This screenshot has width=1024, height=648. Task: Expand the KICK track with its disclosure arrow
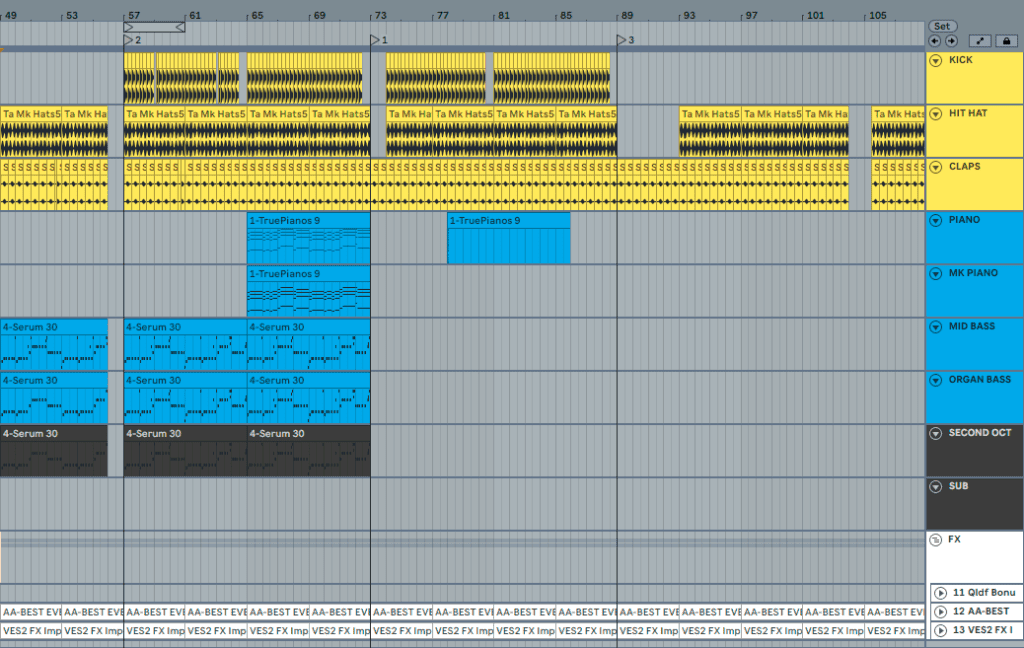coord(937,59)
